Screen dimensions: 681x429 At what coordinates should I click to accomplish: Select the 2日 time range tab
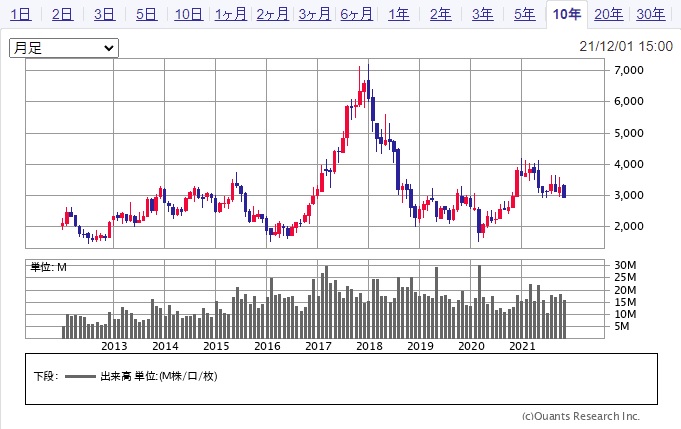(x=63, y=14)
